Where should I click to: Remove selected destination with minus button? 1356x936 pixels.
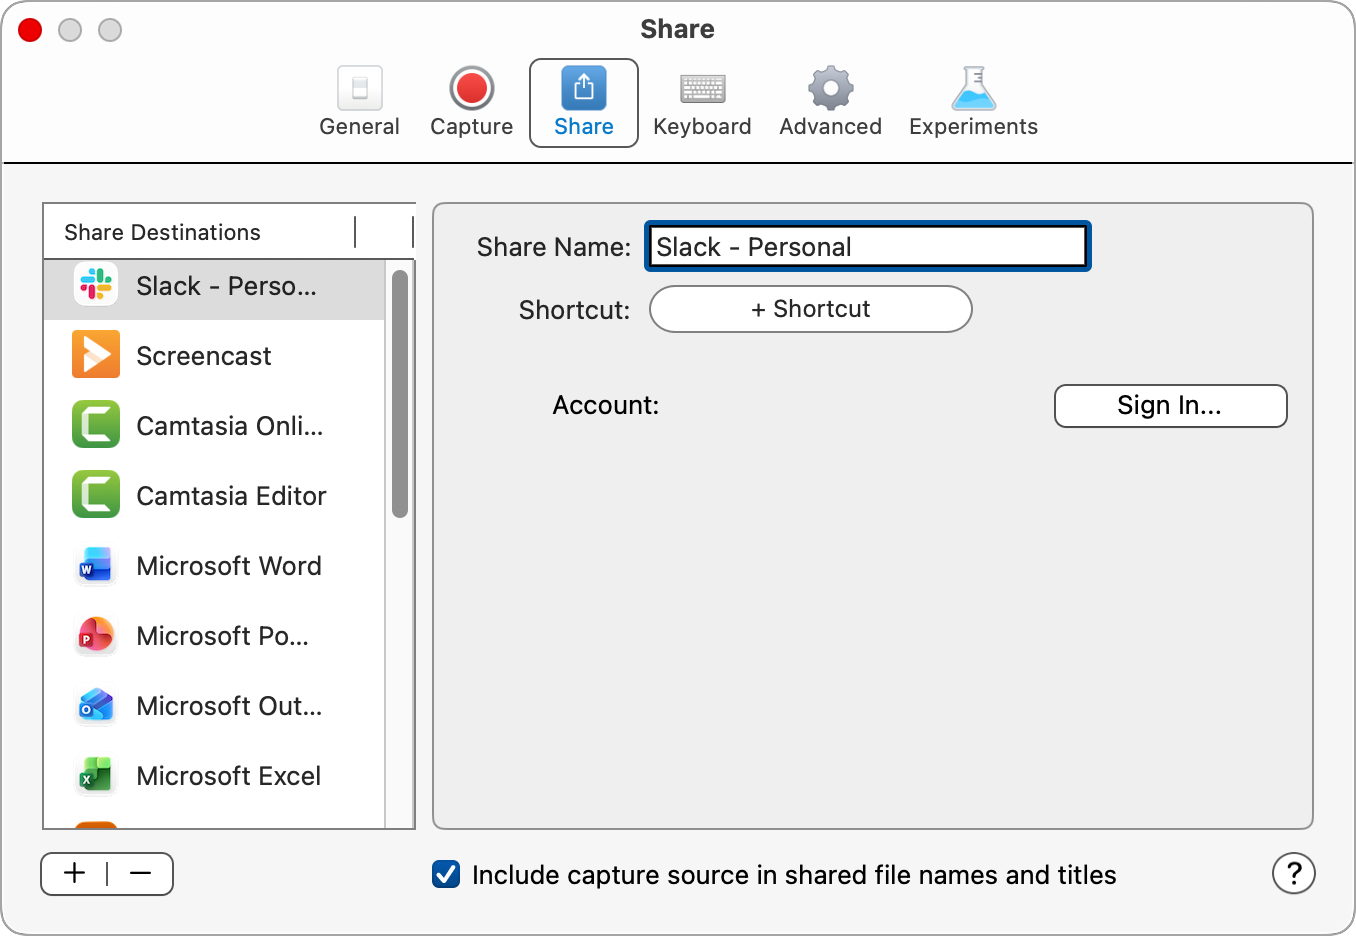[x=140, y=873]
